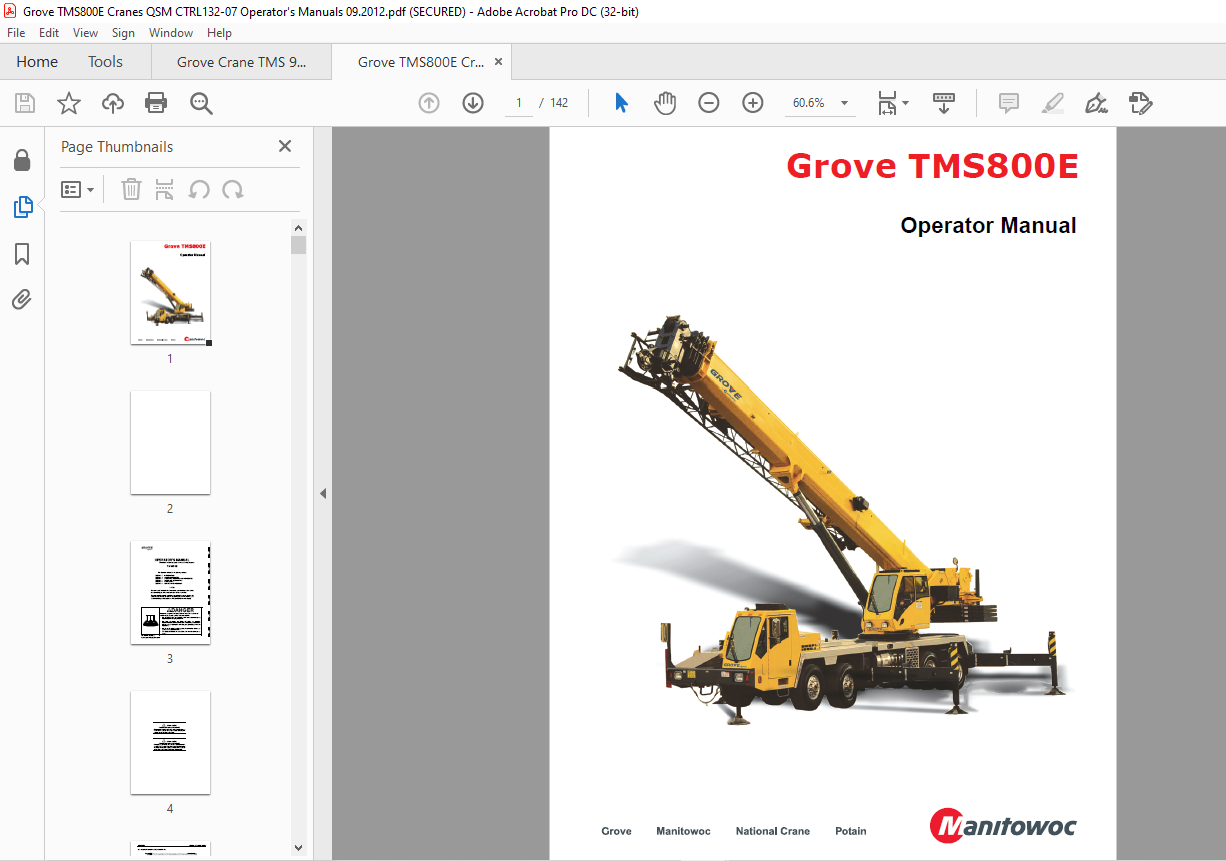Image resolution: width=1226 pixels, height=861 pixels.
Task: Go to next page arrow
Action: [x=473, y=103]
